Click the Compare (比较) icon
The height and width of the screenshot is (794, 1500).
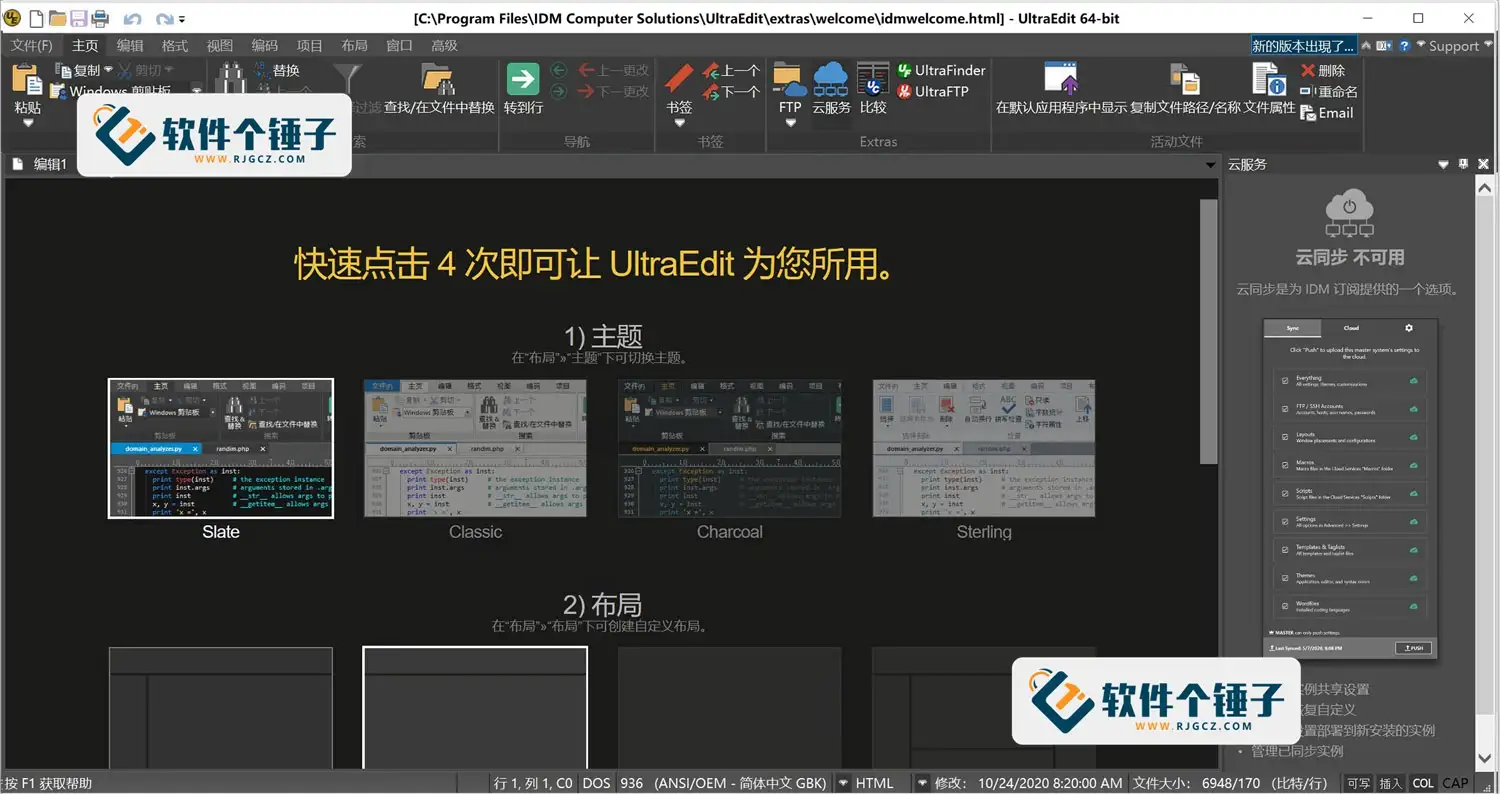click(873, 79)
